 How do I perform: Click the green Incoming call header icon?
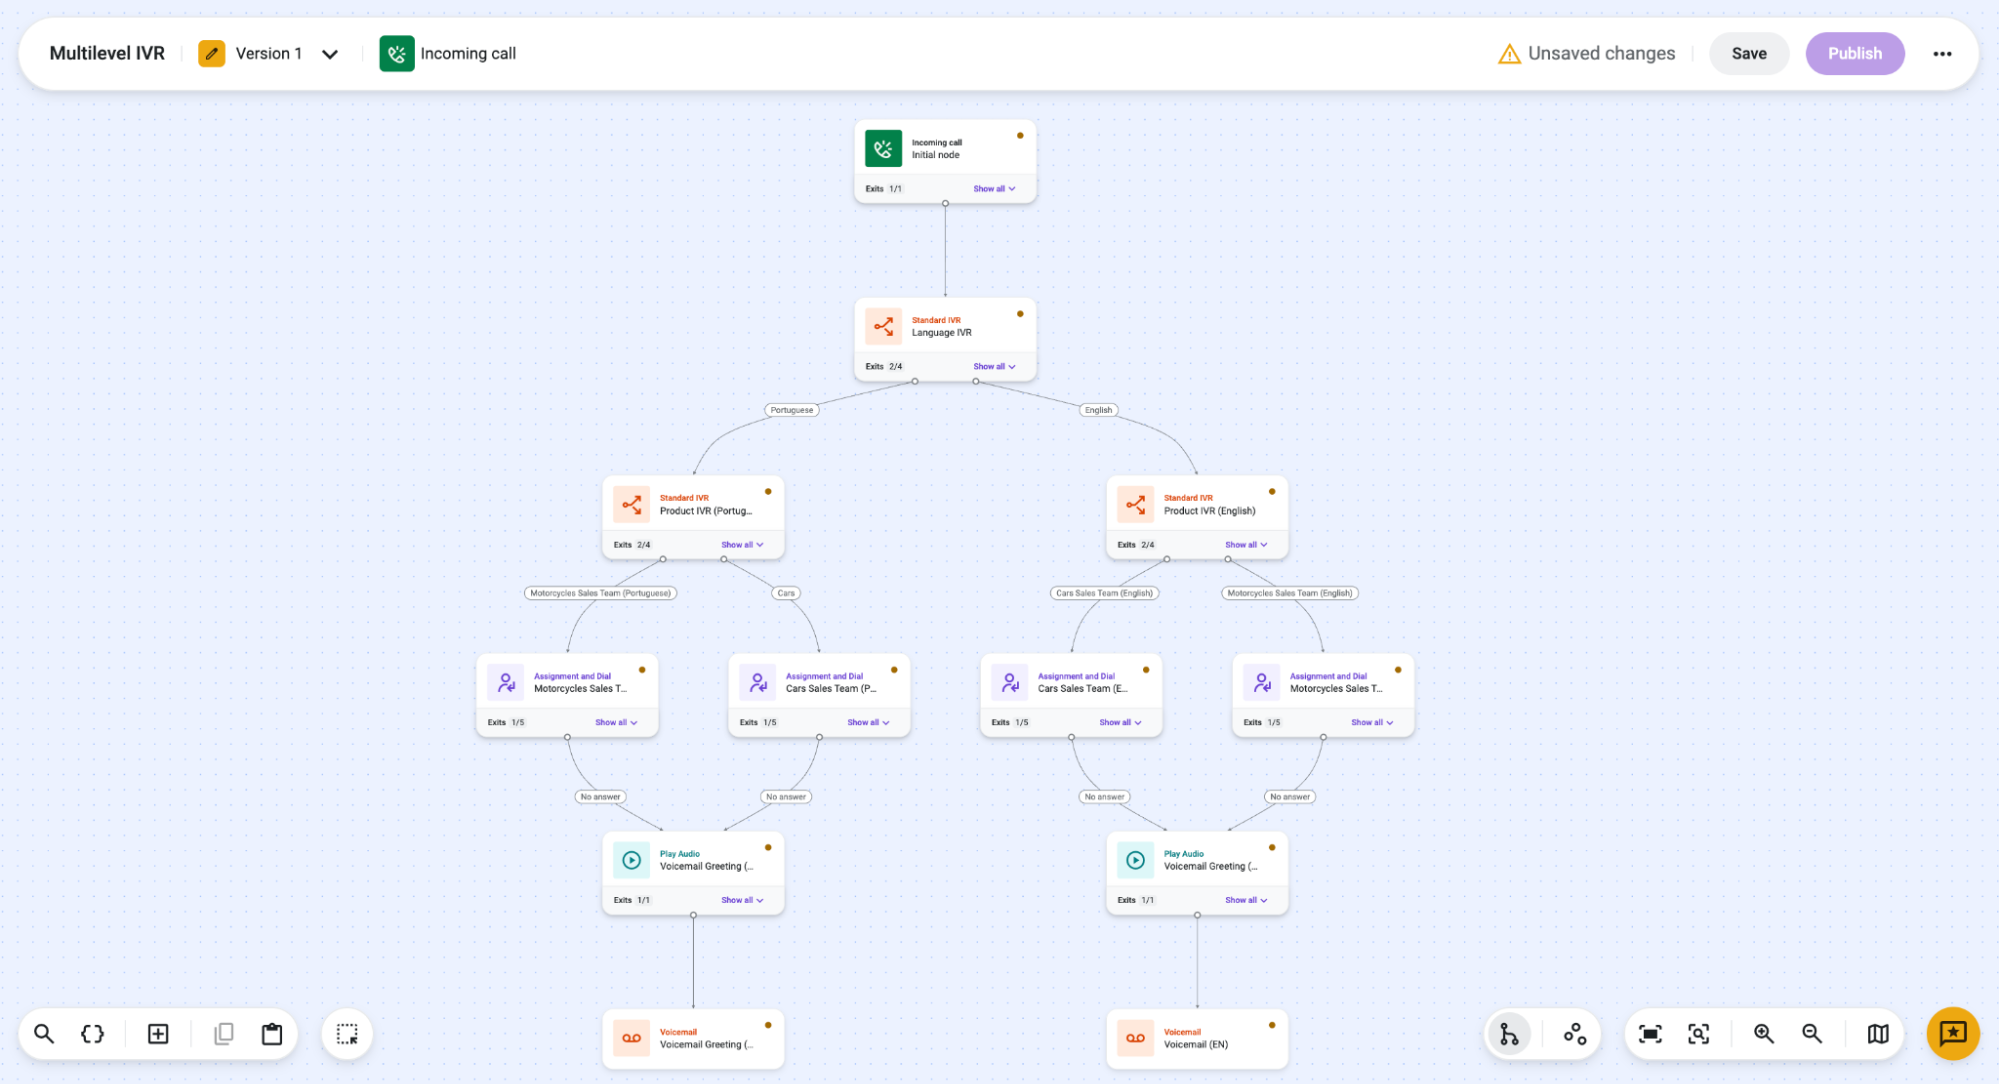pyautogui.click(x=397, y=54)
